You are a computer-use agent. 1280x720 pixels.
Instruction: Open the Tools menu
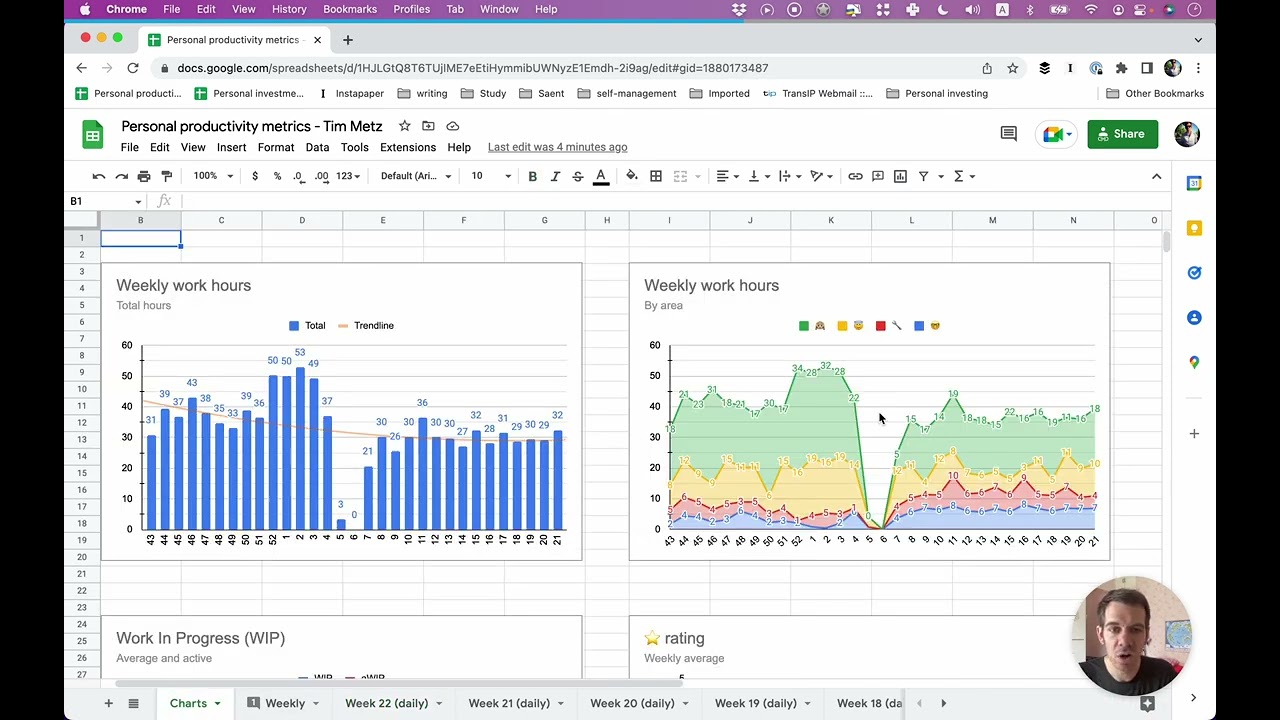tap(354, 147)
